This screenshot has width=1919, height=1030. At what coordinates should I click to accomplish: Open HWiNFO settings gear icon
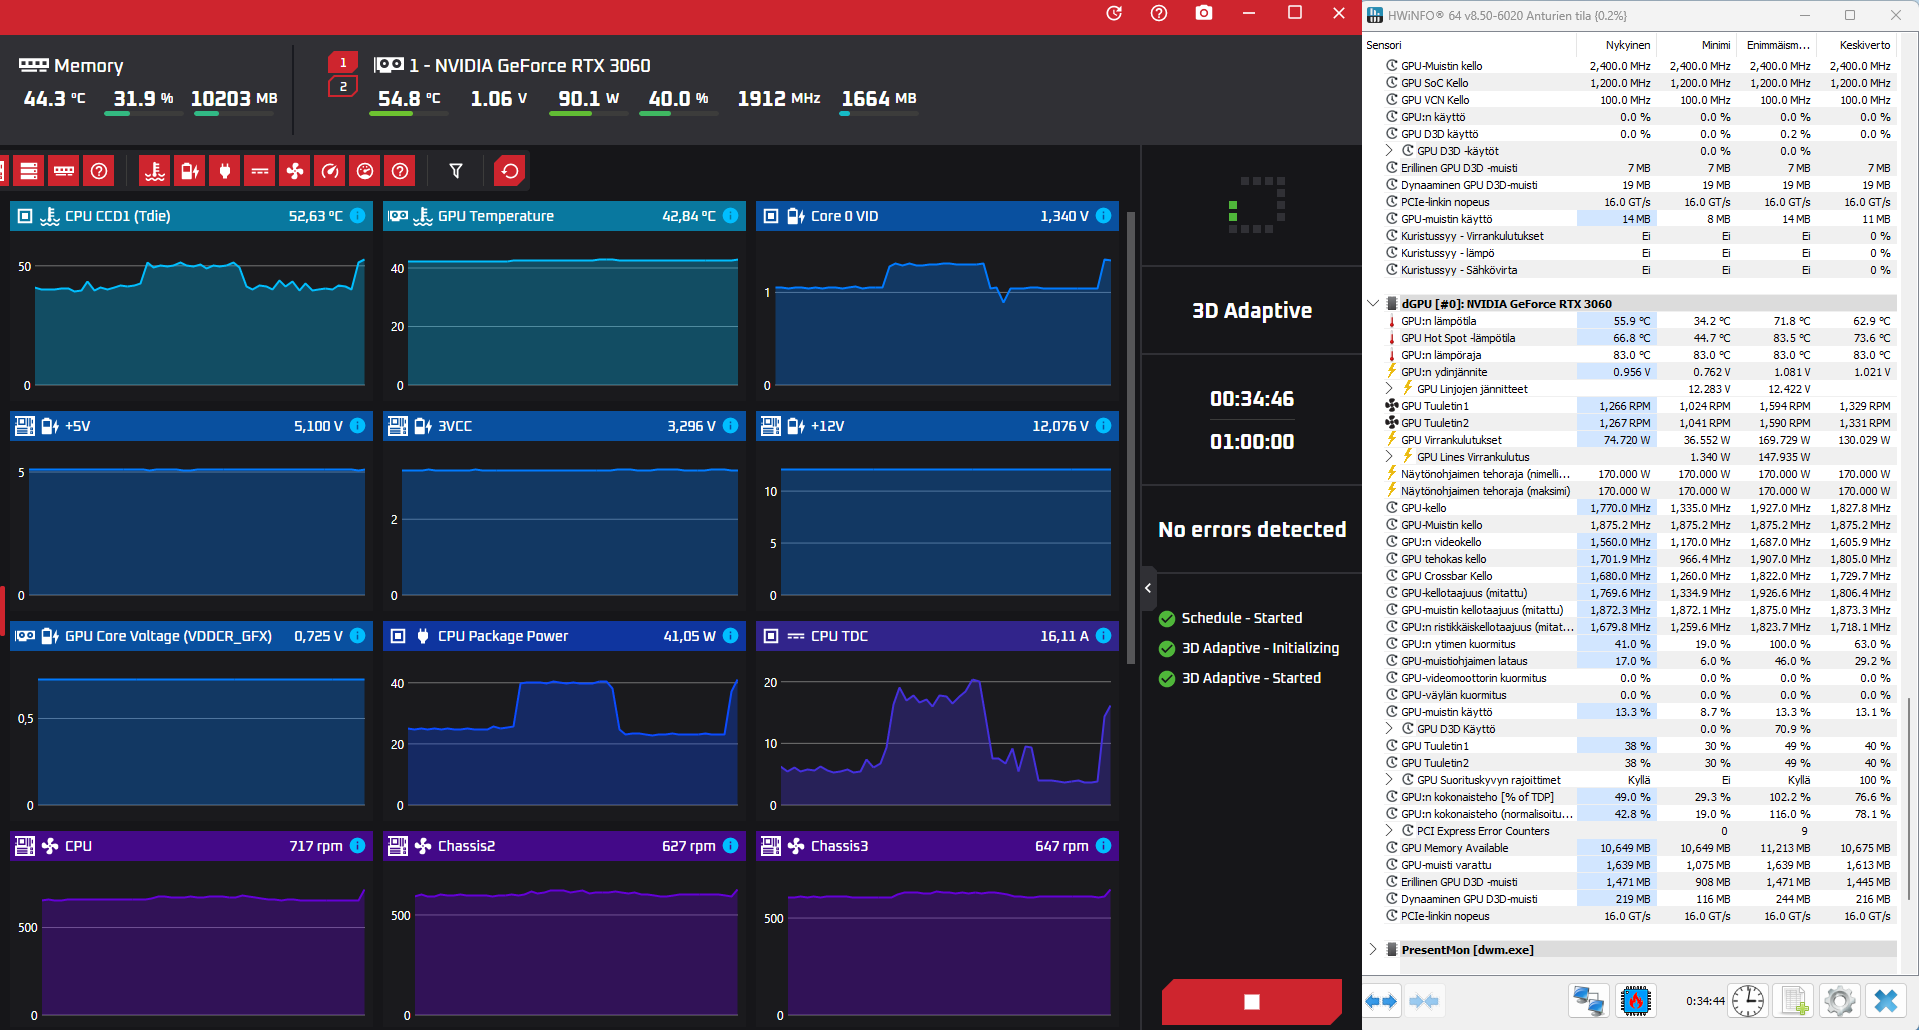pyautogui.click(x=1839, y=1001)
